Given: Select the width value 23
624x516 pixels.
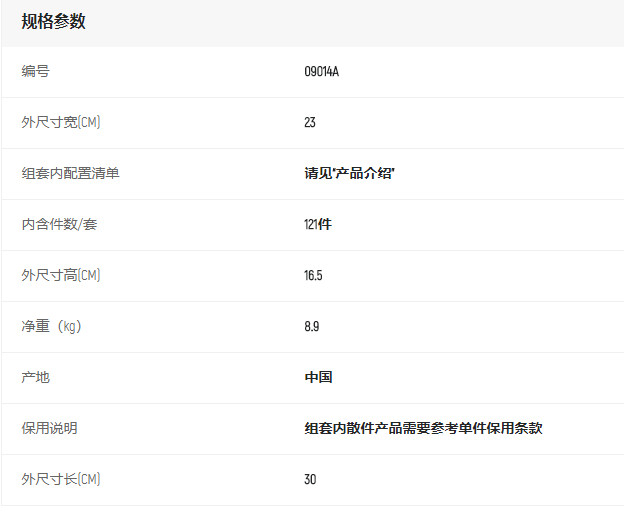Looking at the screenshot, I should (x=310, y=123).
